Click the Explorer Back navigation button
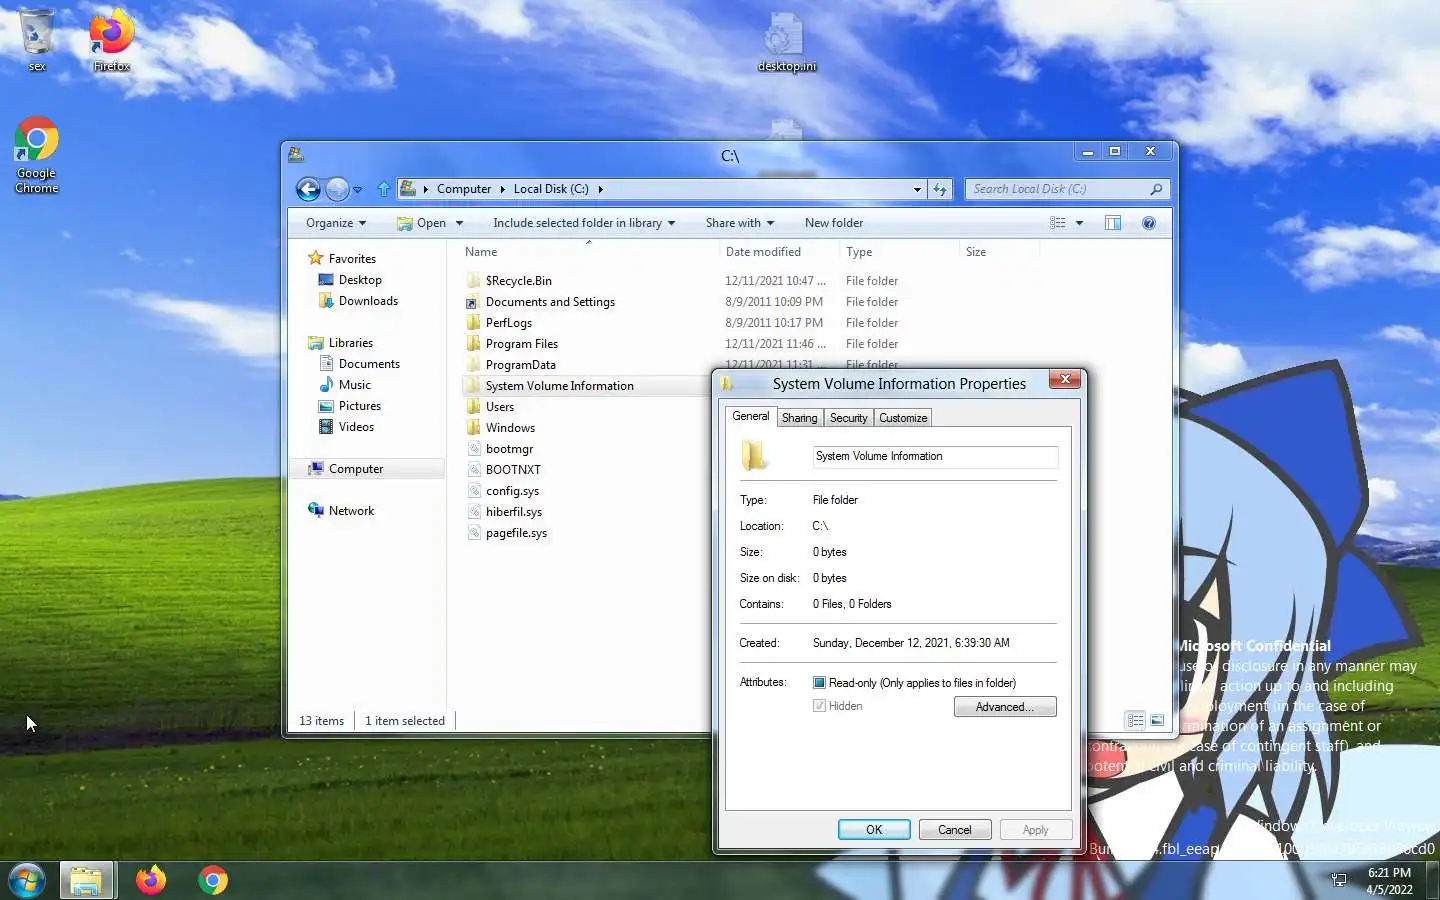Image resolution: width=1440 pixels, height=900 pixels. (309, 189)
